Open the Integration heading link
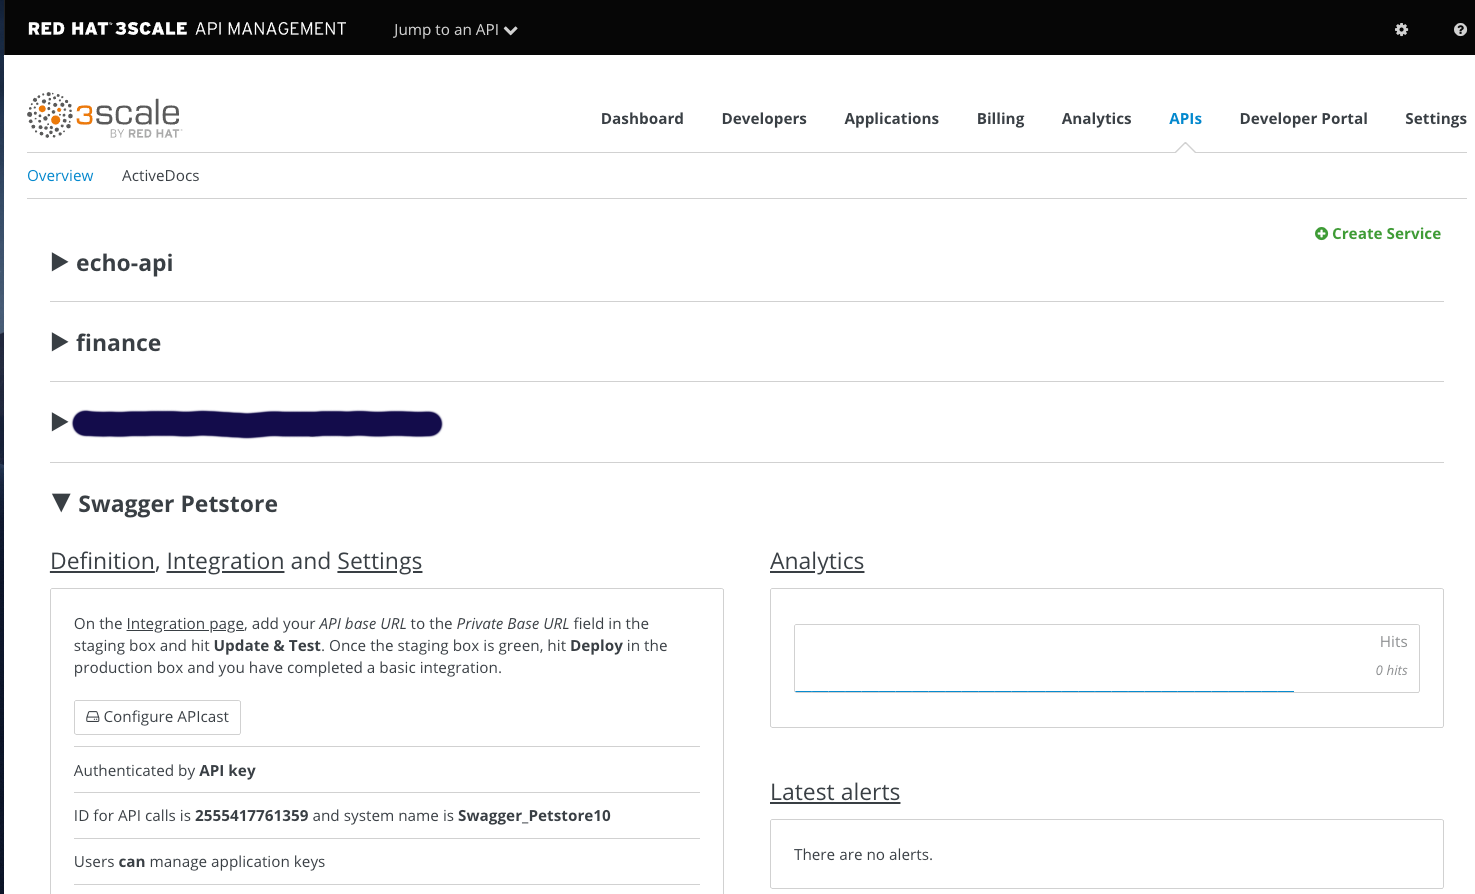Screen dimensions: 1475x894 (x=225, y=561)
